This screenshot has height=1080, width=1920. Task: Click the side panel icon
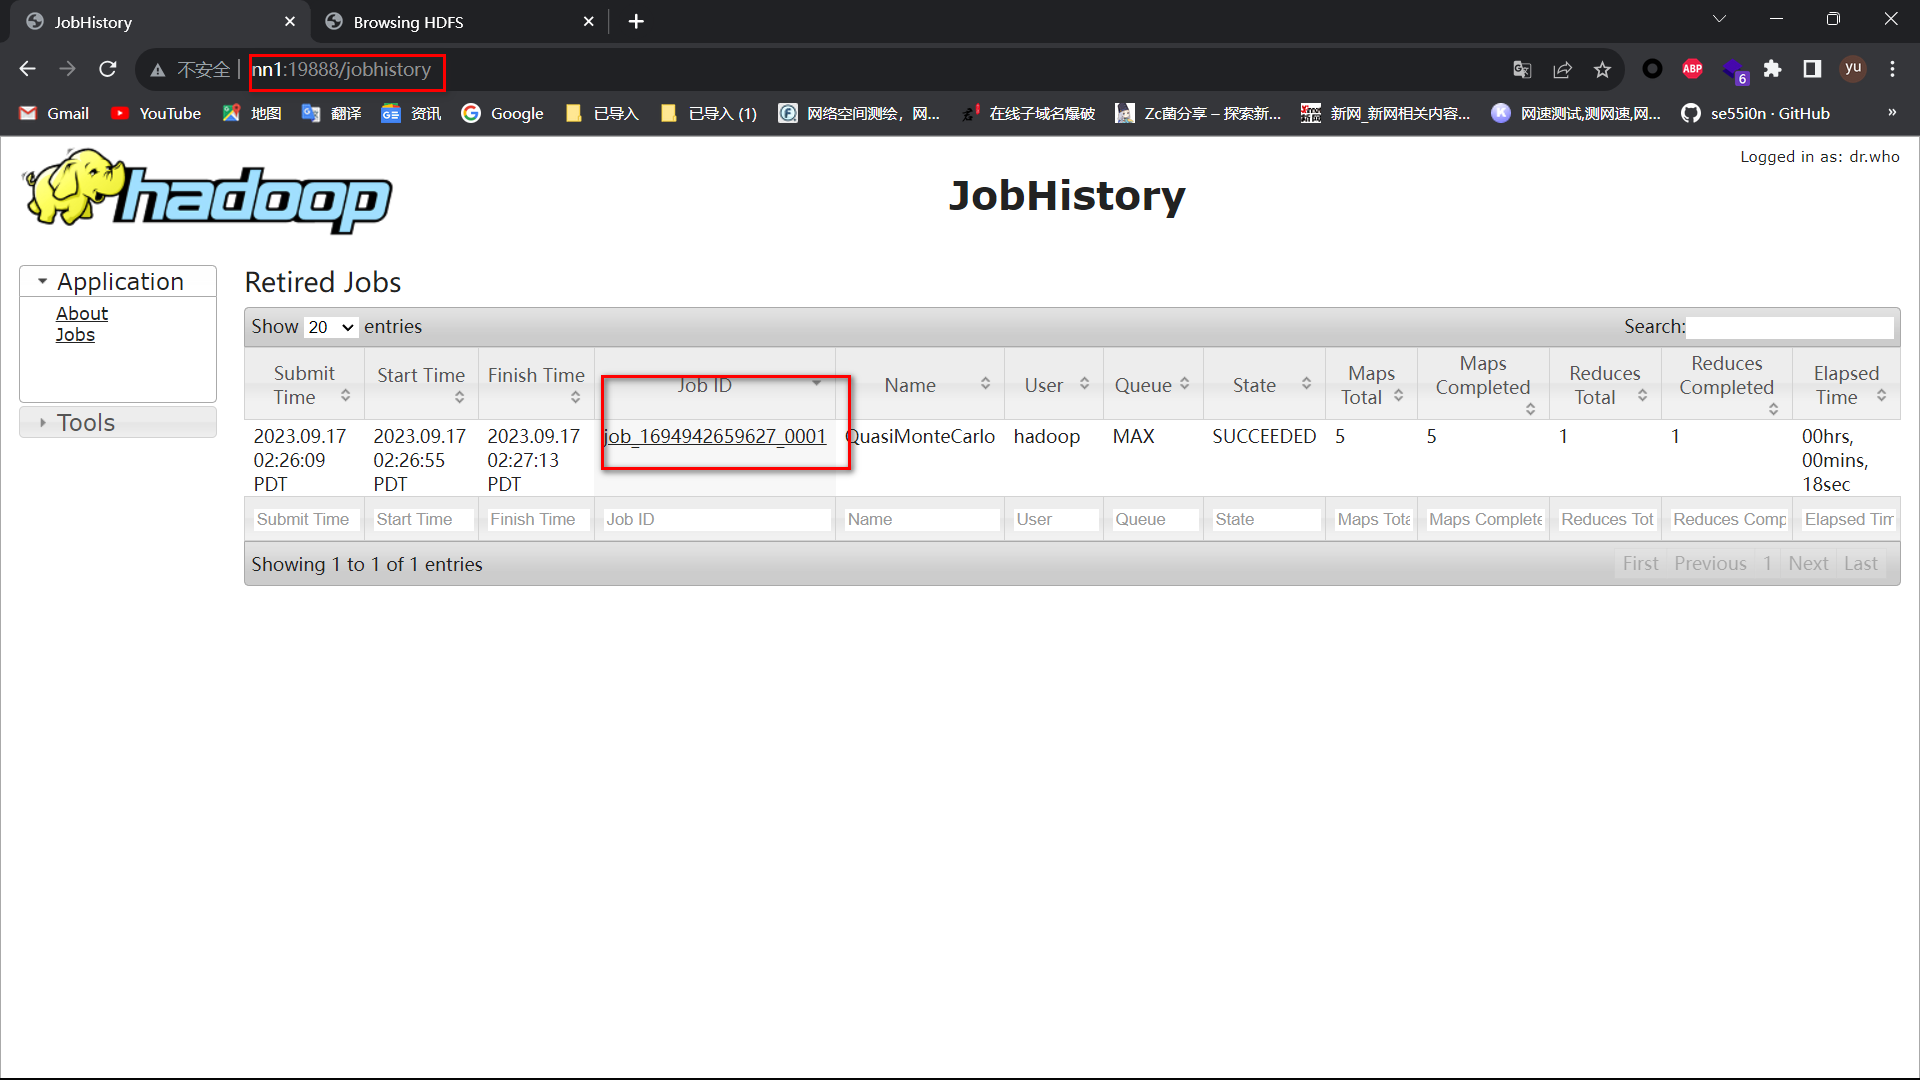tap(1812, 69)
